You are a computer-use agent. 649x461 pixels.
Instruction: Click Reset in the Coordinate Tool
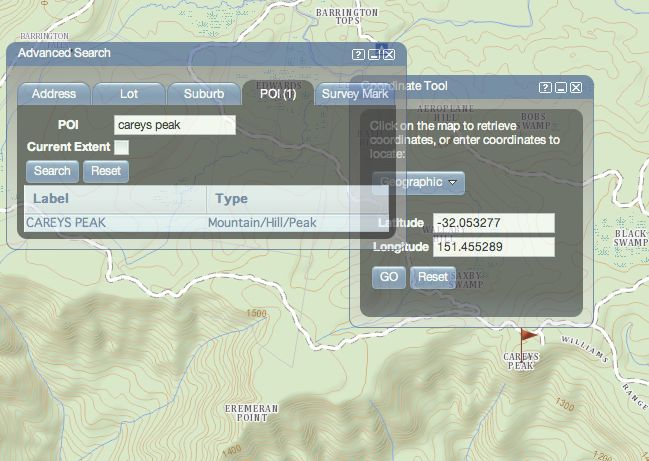tap(433, 277)
